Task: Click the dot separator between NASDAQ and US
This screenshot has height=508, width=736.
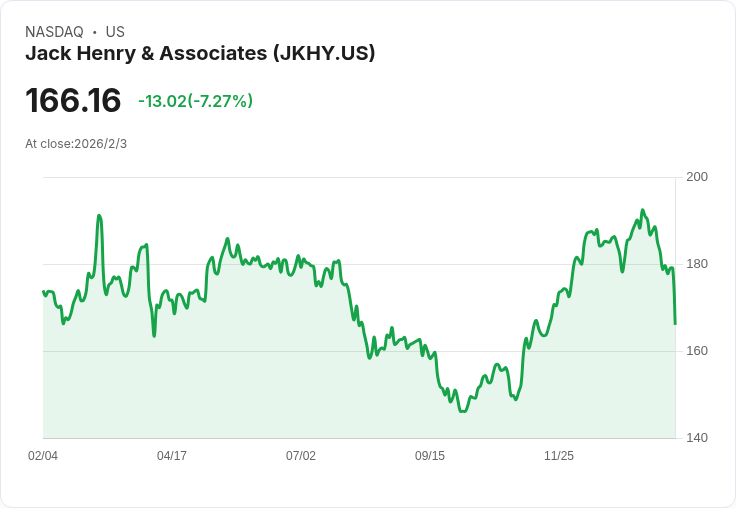Action: click(x=95, y=32)
